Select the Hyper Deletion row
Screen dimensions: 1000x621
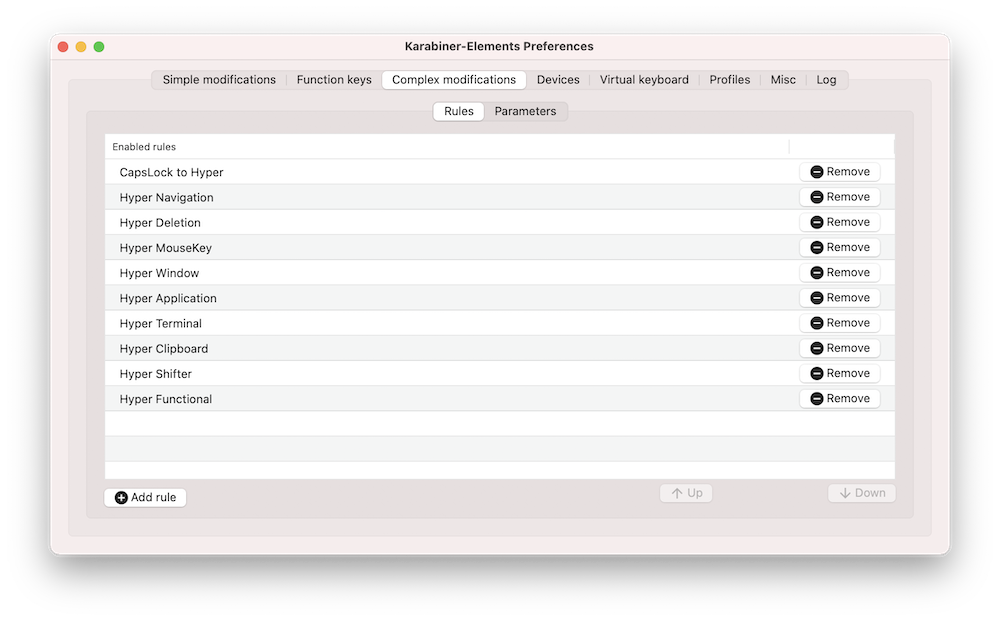(x=499, y=223)
